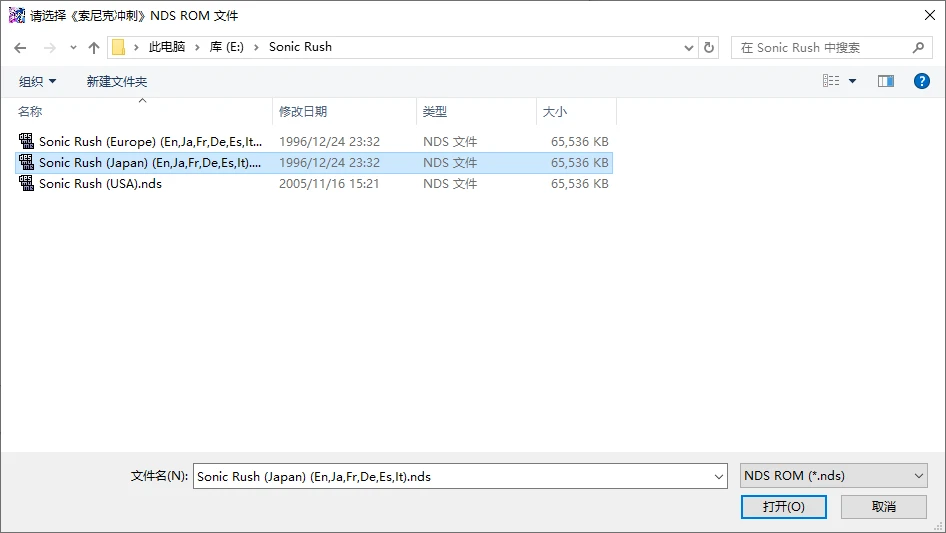Screen dimensions: 946x533
Task: Click Sonic Rush breadcrumb segment
Action: click(300, 47)
